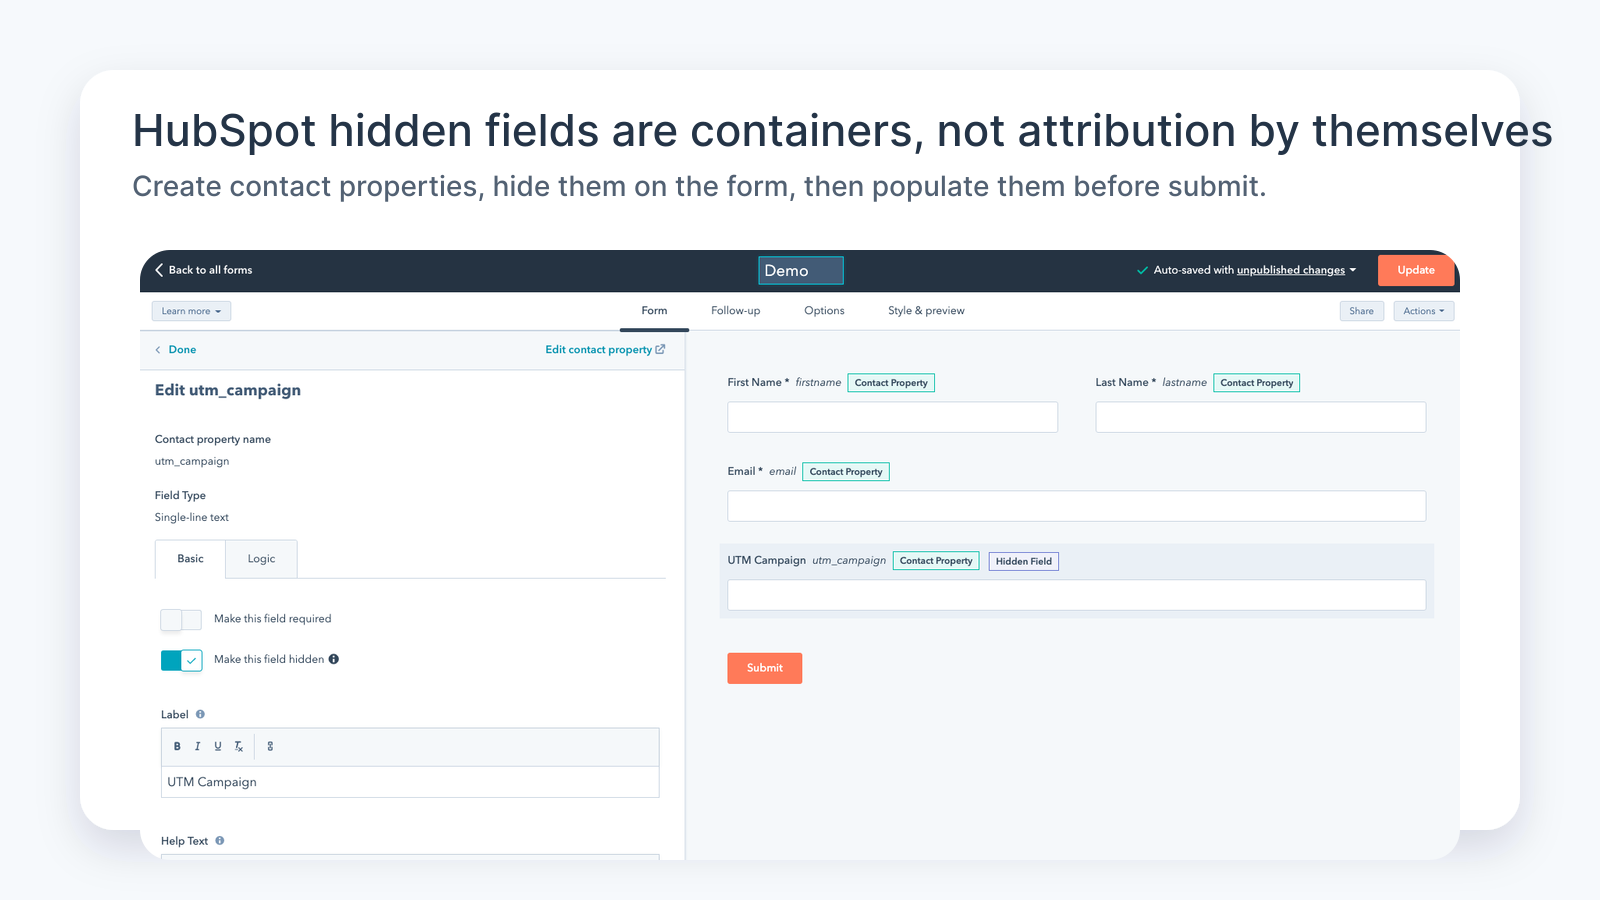1600x900 pixels.
Task: Click the info icon next to Help Text
Action: point(220,841)
